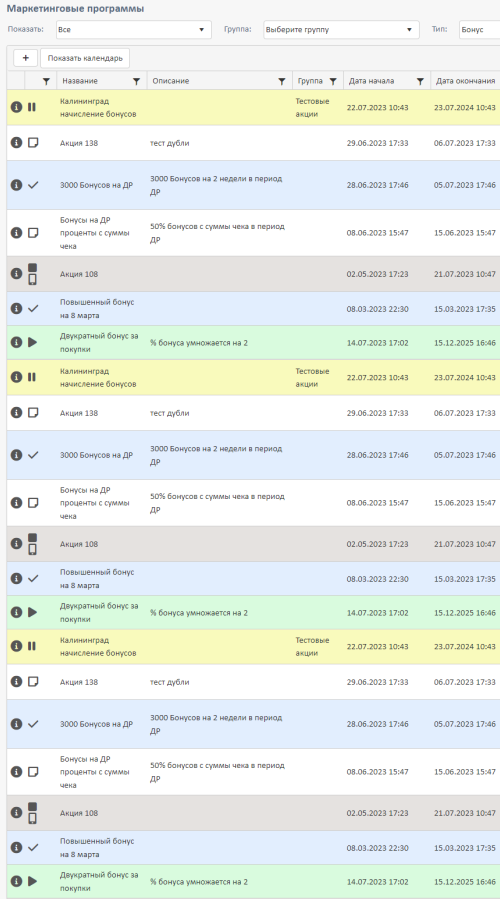Select the last Повышенный бонус на 8 марта name
Image resolution: width=500 pixels, height=900 pixels.
pyautogui.click(x=97, y=848)
